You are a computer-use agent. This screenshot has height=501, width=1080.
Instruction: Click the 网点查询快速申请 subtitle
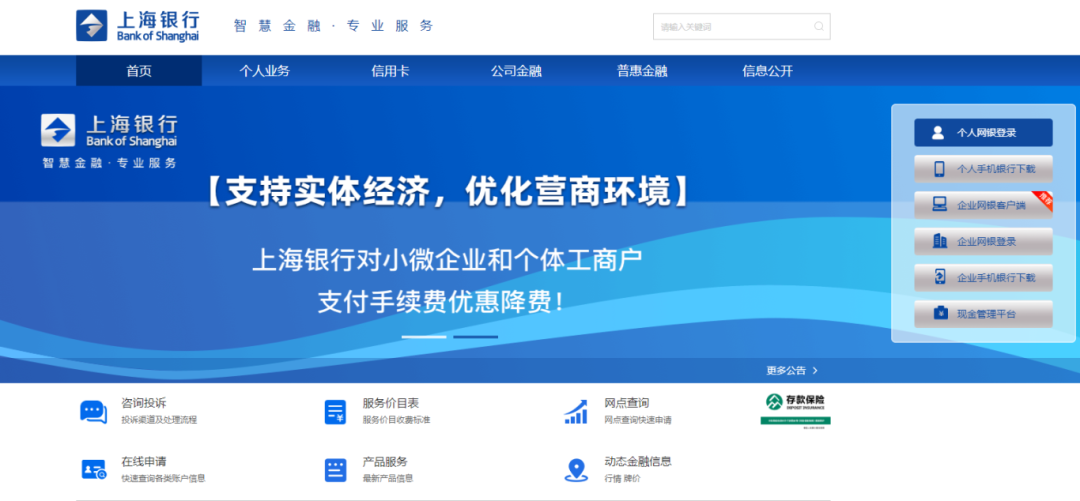638,420
